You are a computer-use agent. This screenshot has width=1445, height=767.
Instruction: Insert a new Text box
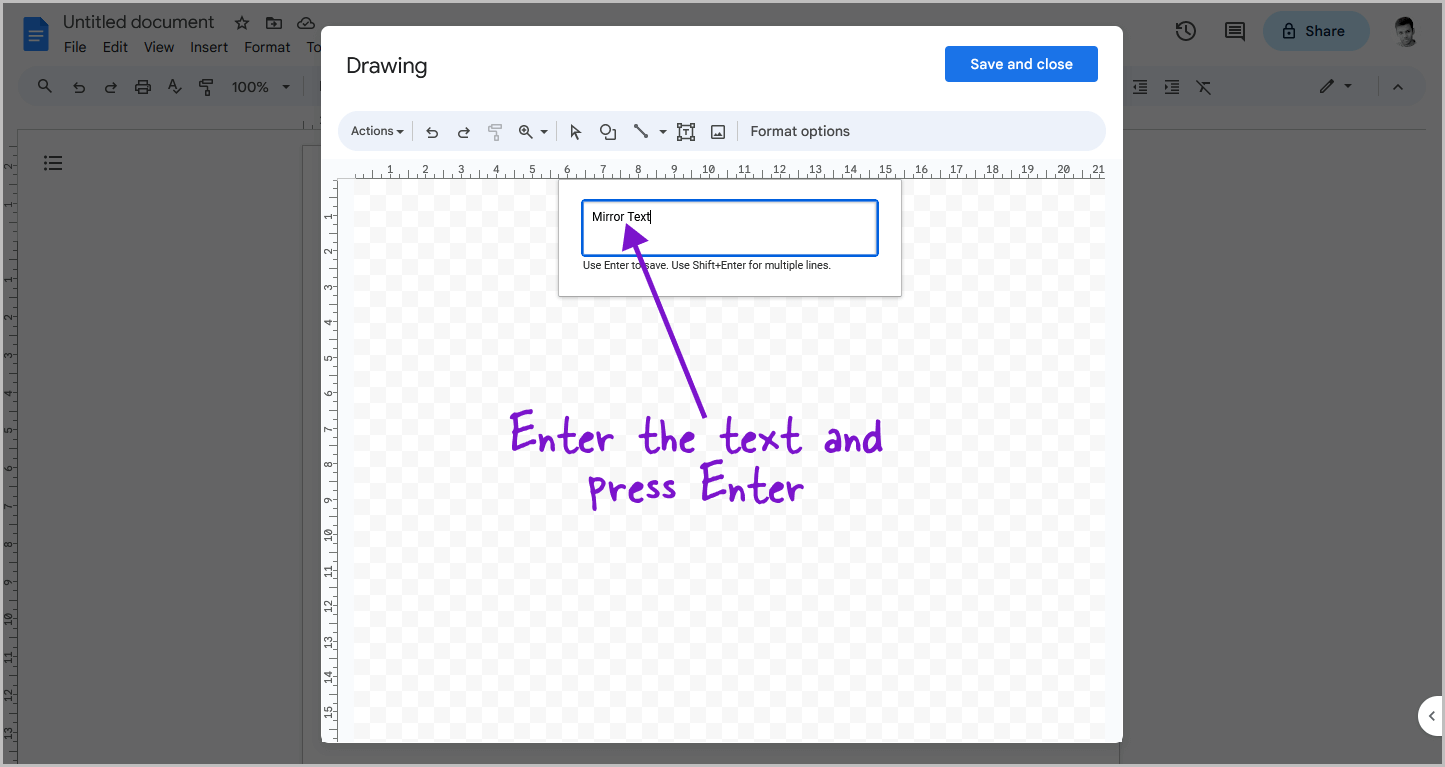685,131
